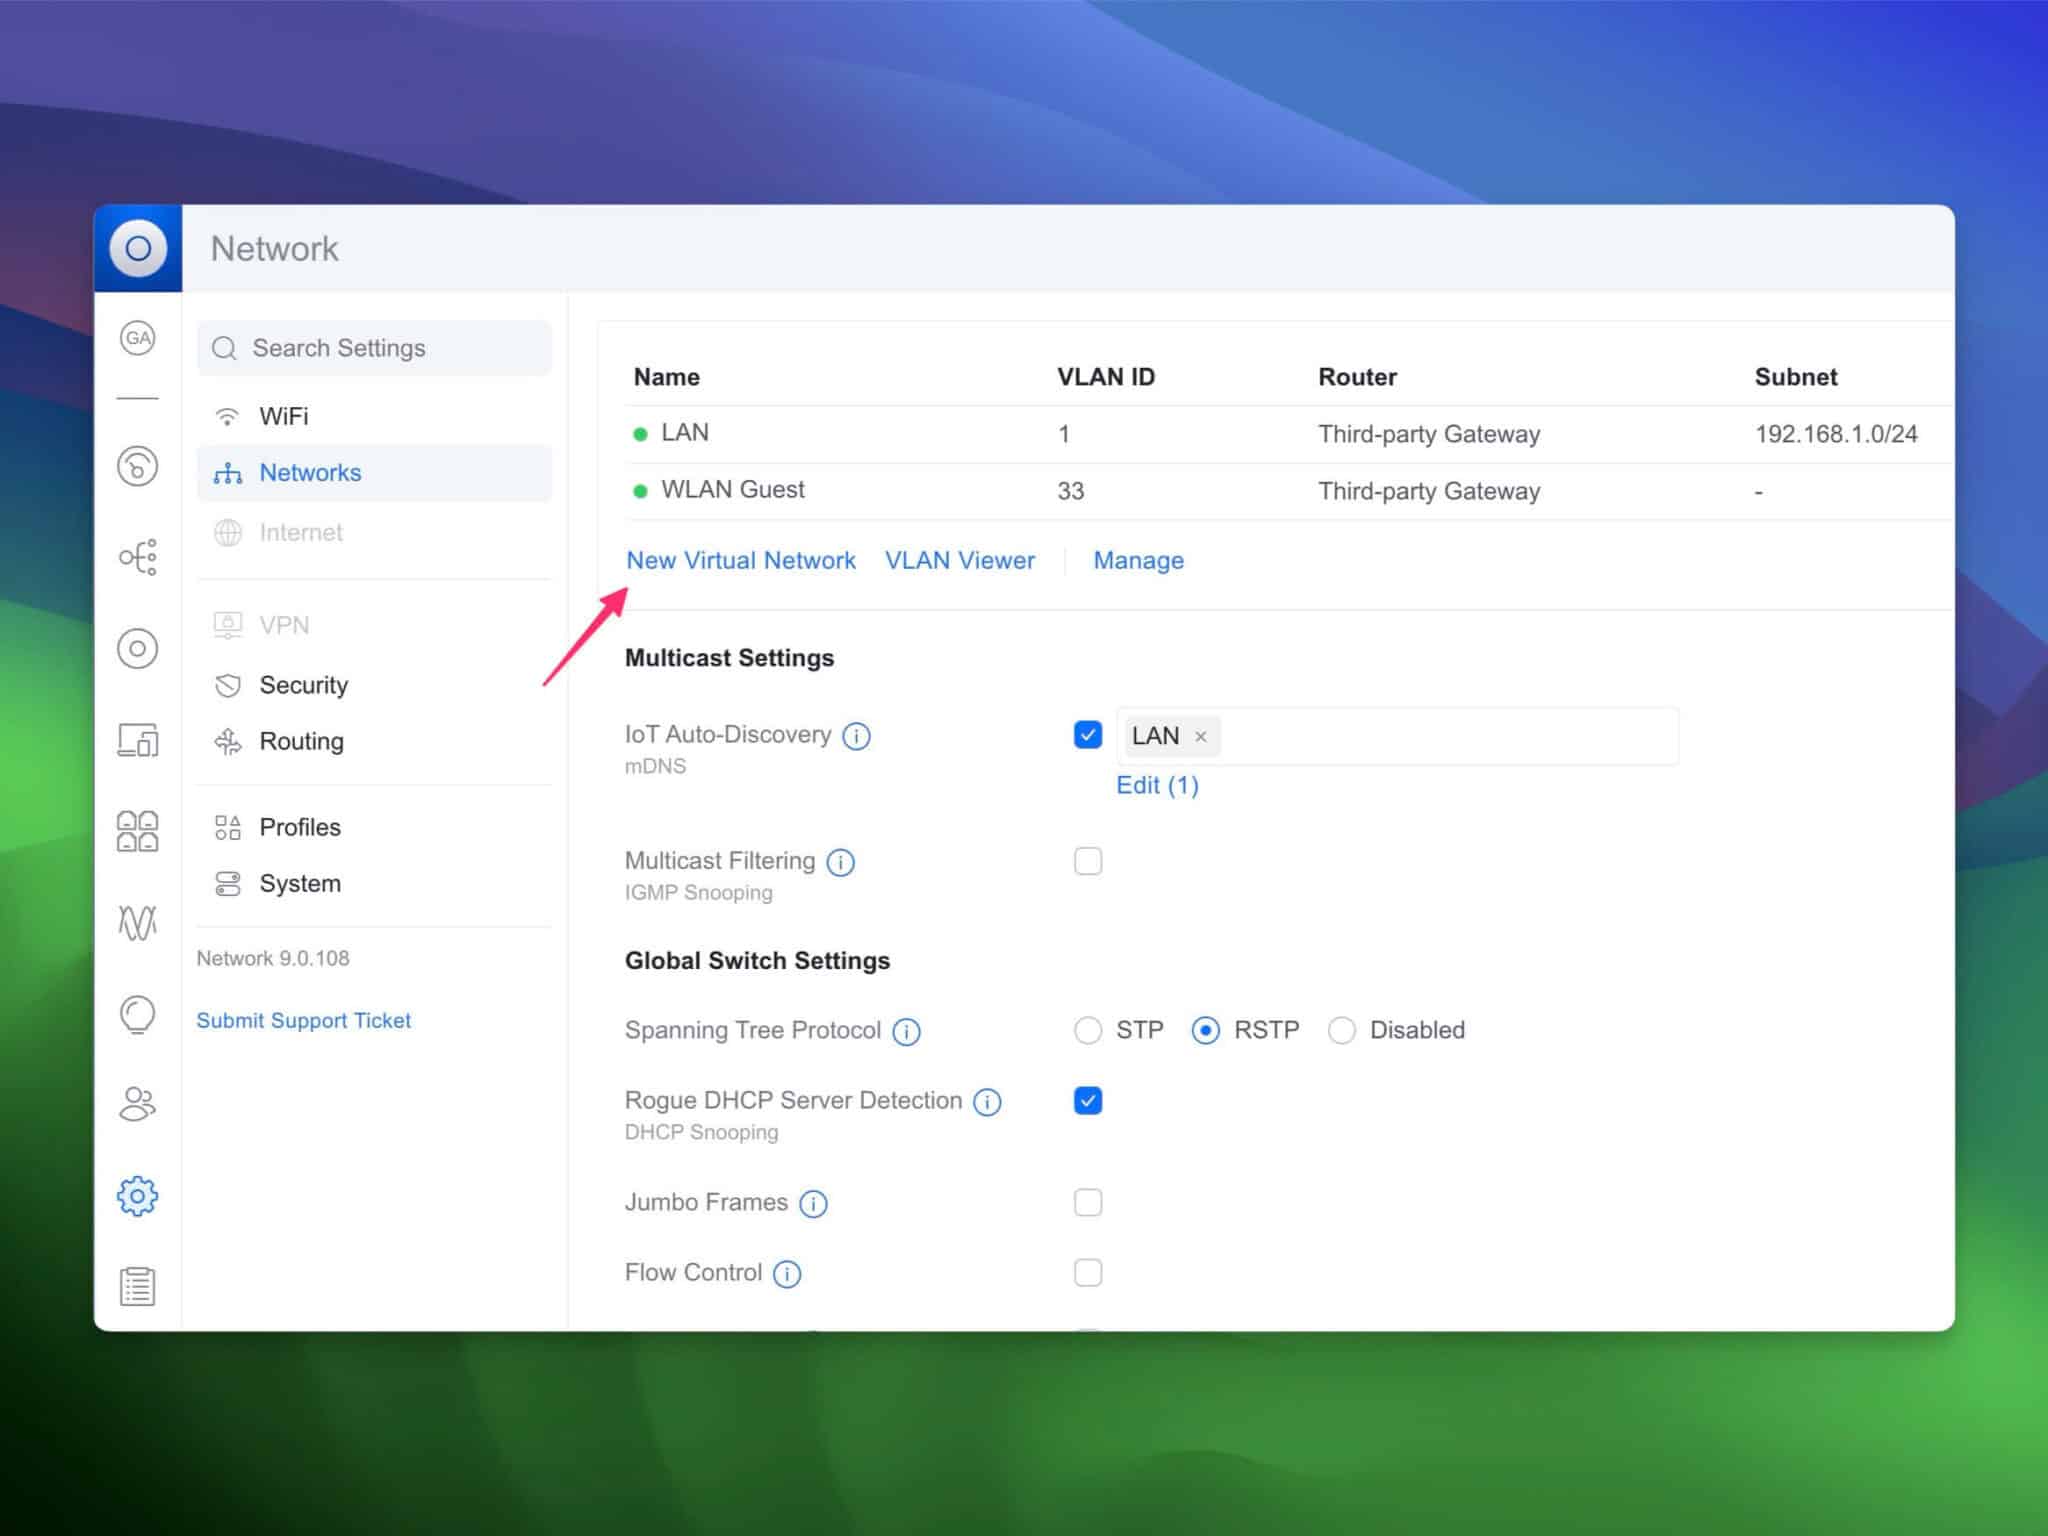Select the Topology icon in the sidebar
Screen dimensions: 2048x1536
[x=138, y=557]
